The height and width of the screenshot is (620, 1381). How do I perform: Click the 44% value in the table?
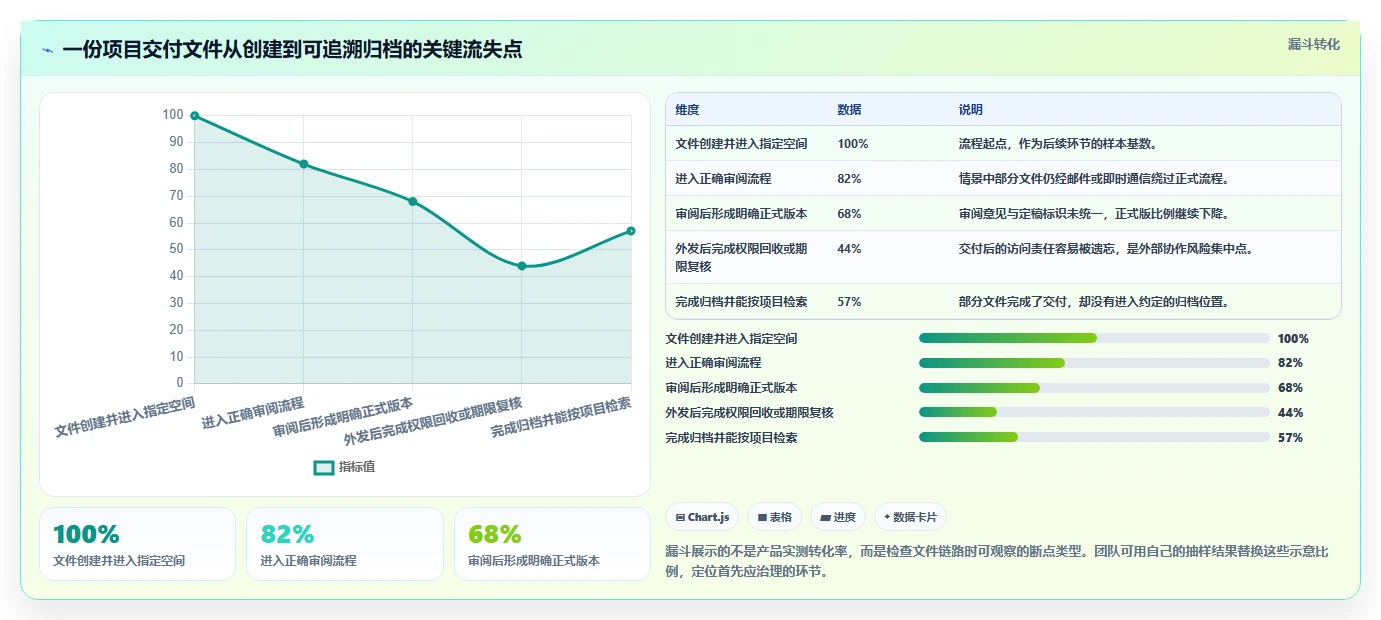pyautogui.click(x=849, y=249)
